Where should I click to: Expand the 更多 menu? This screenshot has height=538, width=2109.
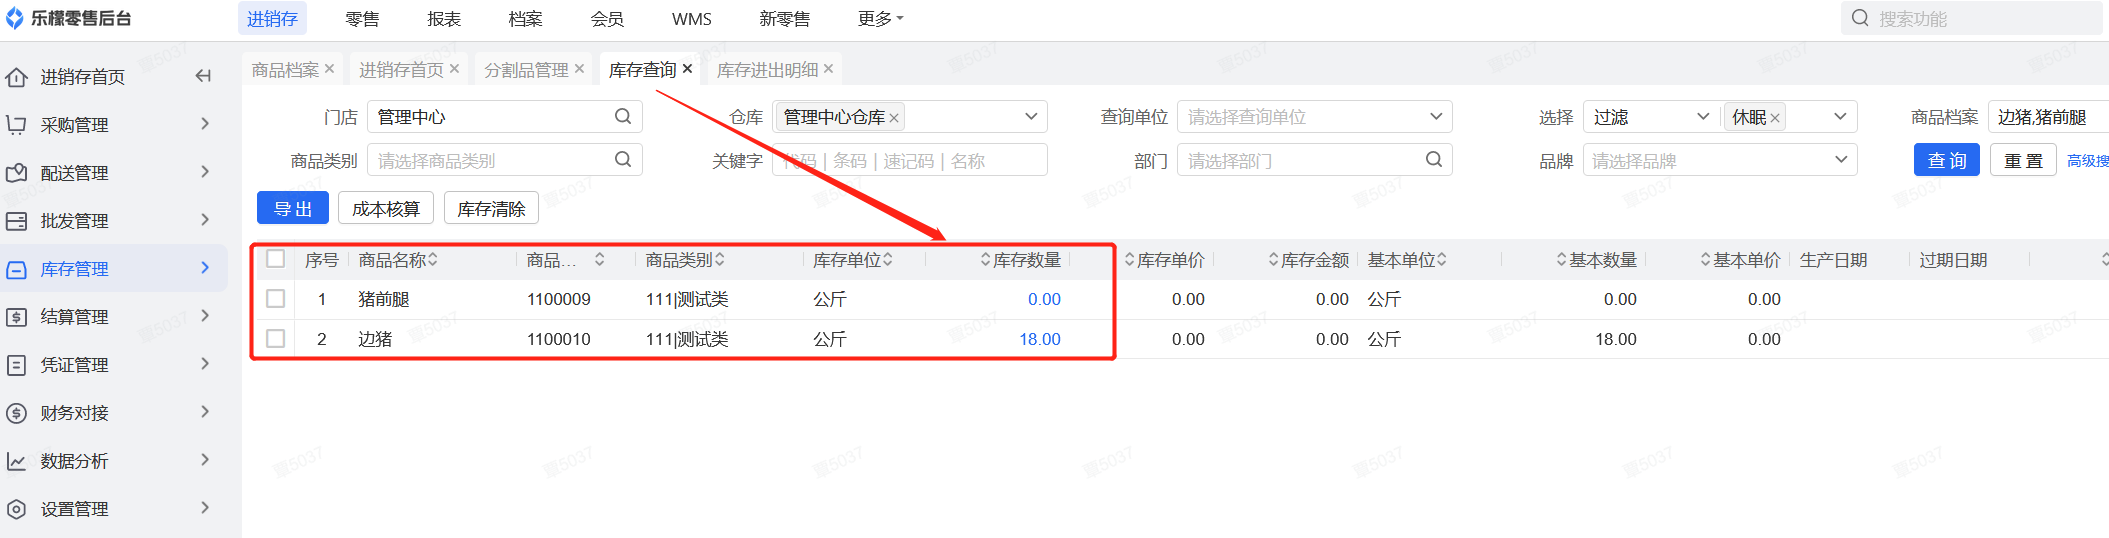pyautogui.click(x=880, y=19)
